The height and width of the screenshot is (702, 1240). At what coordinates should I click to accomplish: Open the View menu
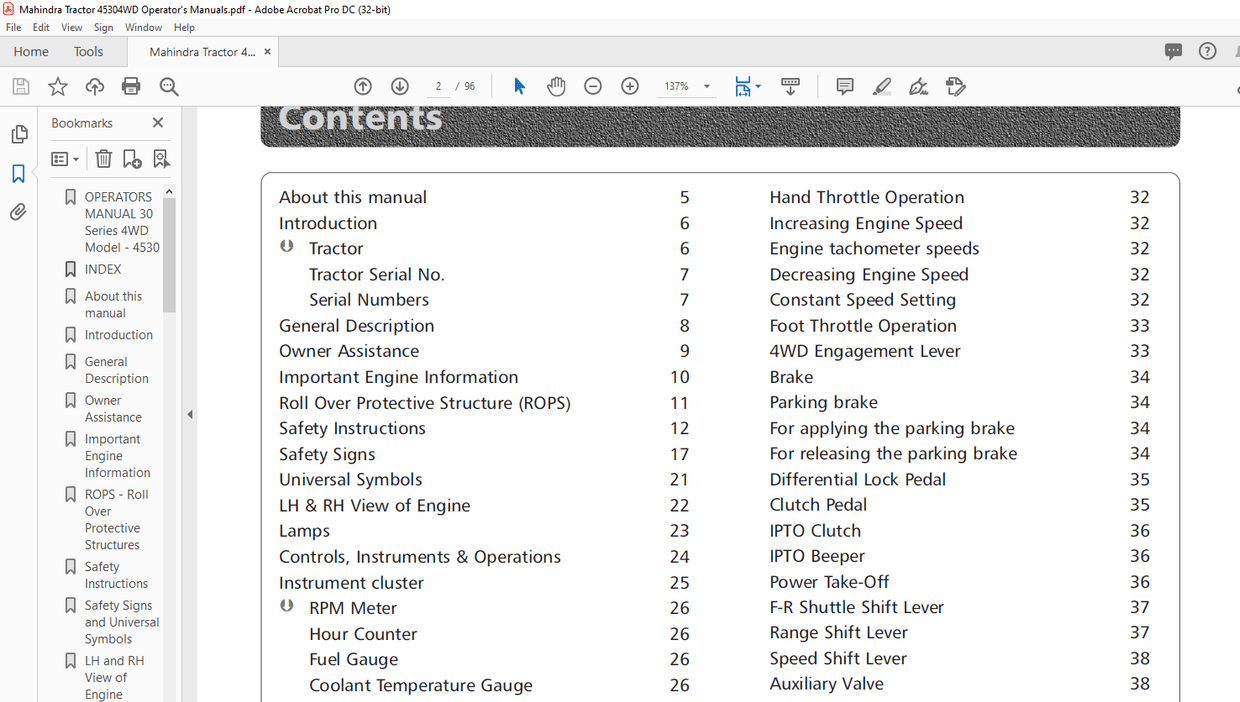click(x=71, y=27)
